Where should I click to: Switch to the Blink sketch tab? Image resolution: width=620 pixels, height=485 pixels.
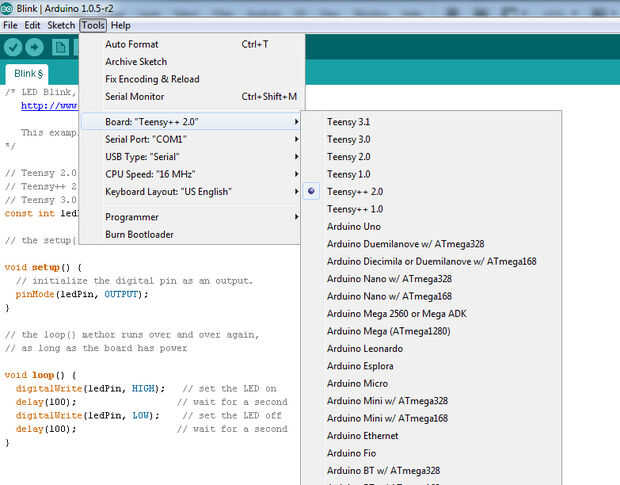[x=27, y=74]
